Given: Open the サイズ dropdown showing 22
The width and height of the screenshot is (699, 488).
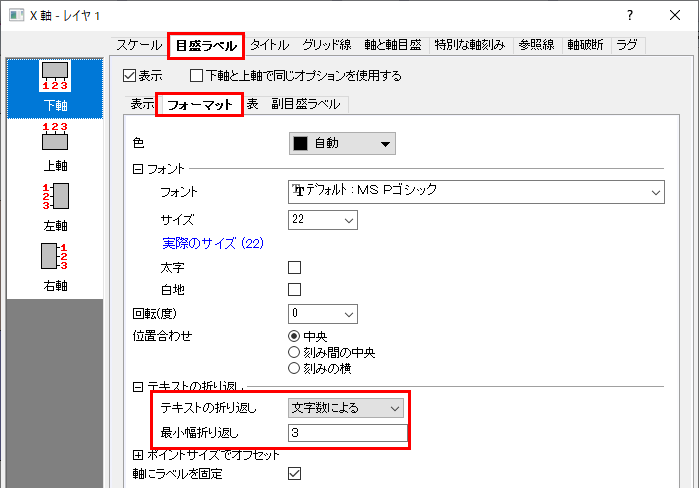Looking at the screenshot, I should pyautogui.click(x=323, y=220).
